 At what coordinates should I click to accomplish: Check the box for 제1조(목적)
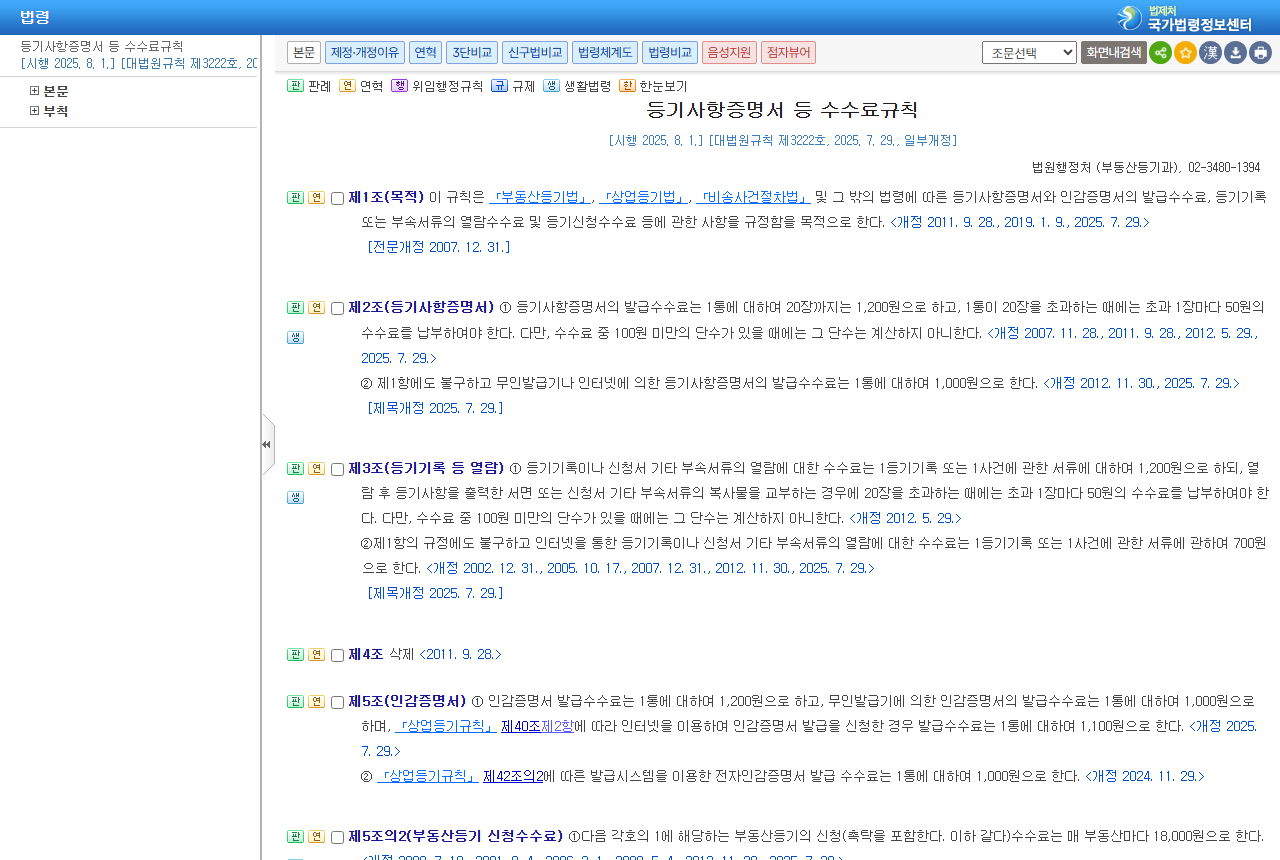337,198
